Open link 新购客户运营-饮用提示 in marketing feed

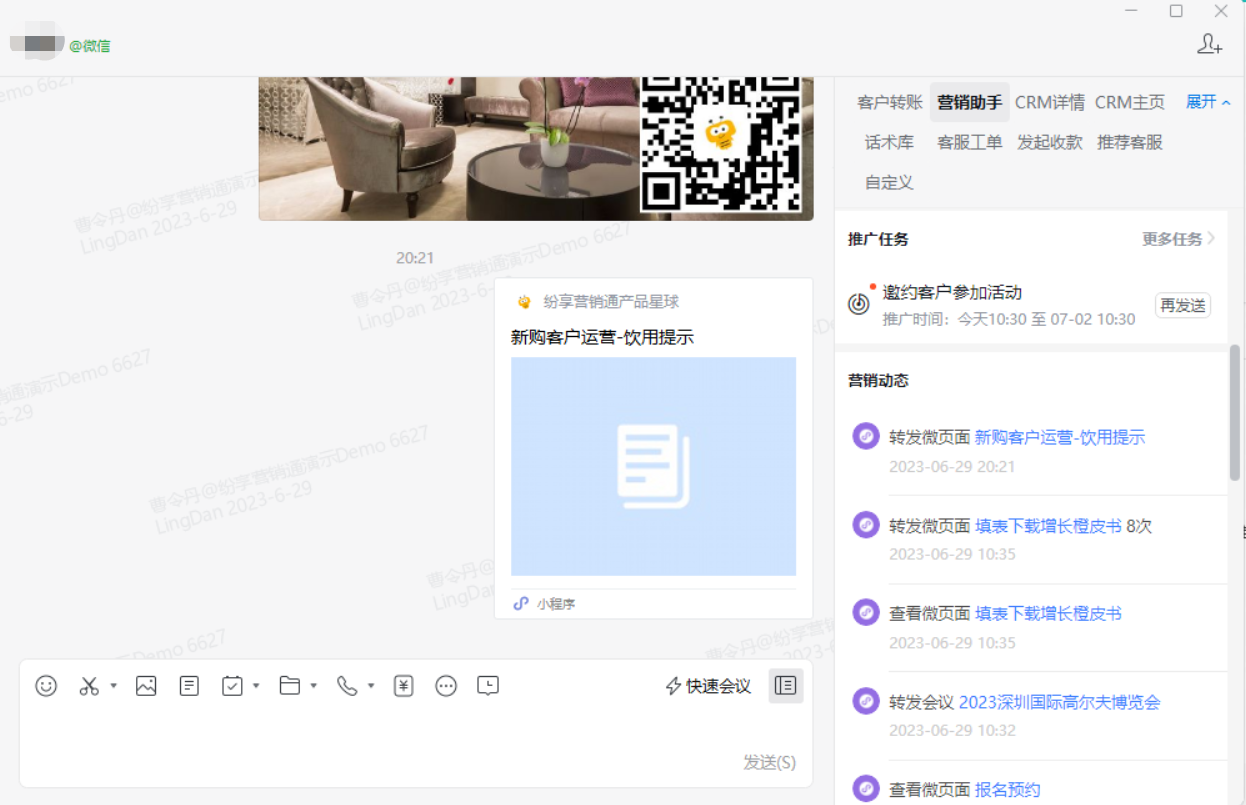point(1060,437)
